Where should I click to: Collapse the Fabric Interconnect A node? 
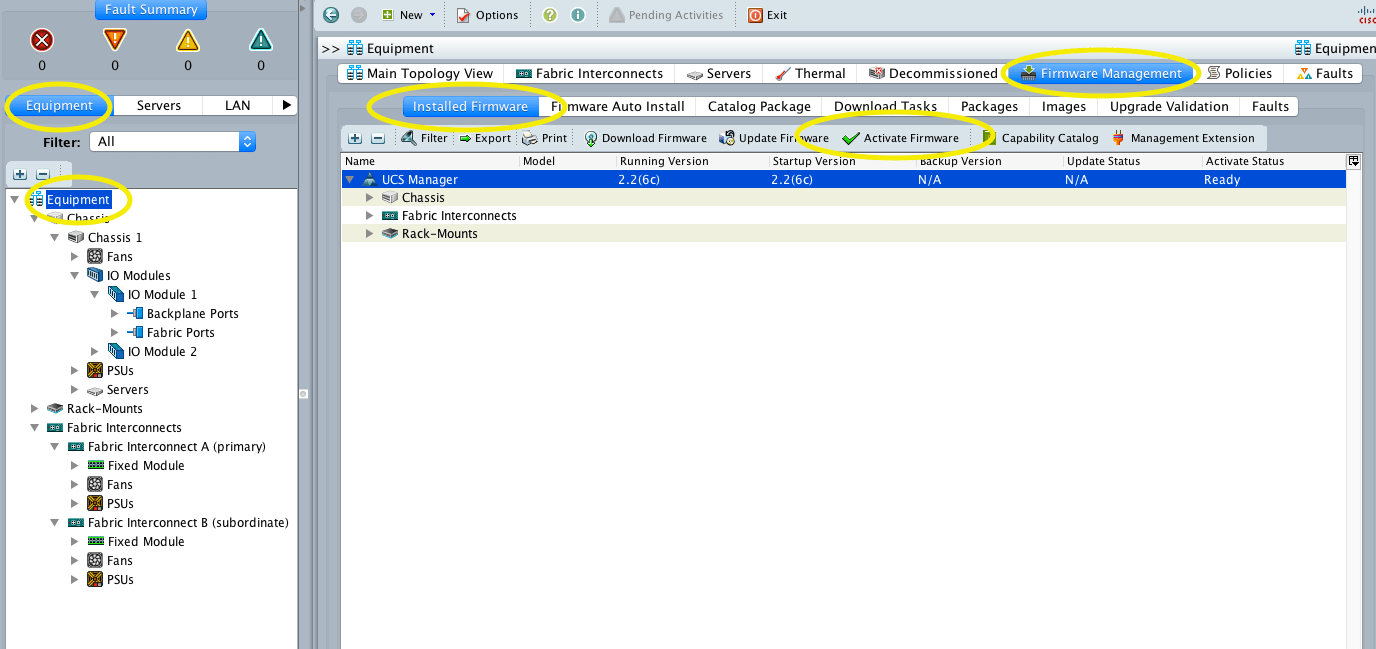[x=55, y=447]
